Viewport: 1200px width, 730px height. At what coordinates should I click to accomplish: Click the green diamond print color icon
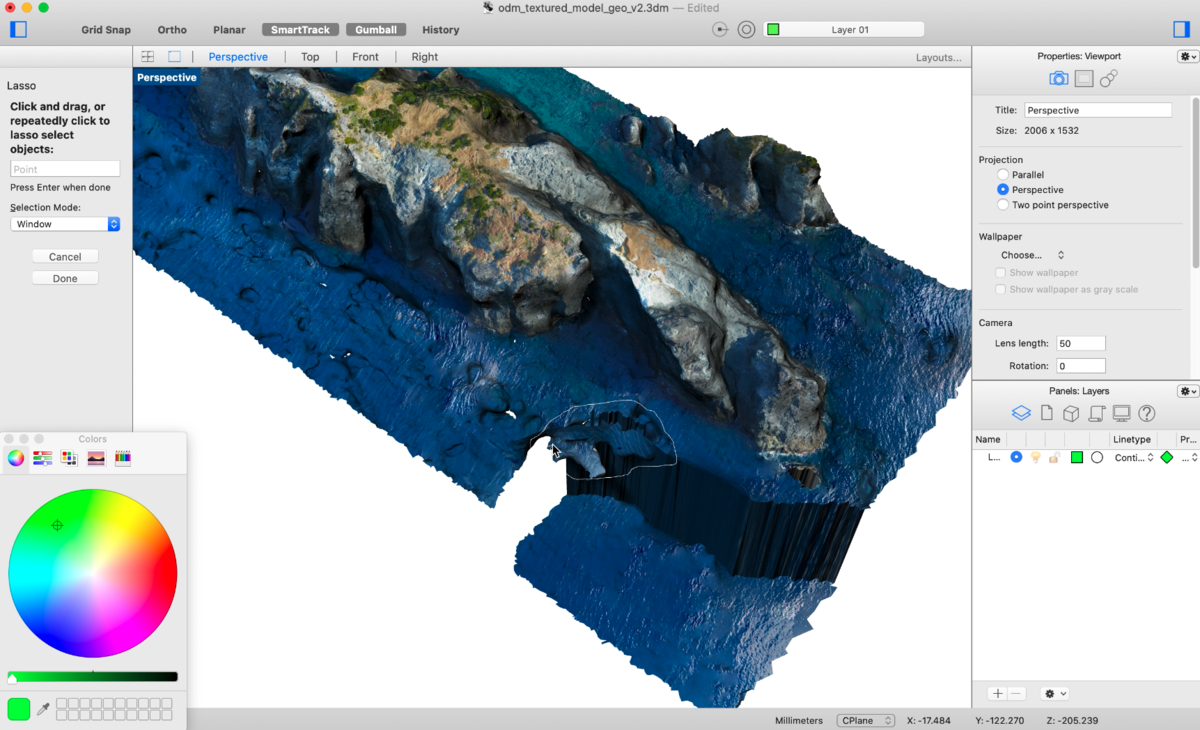(1166, 457)
